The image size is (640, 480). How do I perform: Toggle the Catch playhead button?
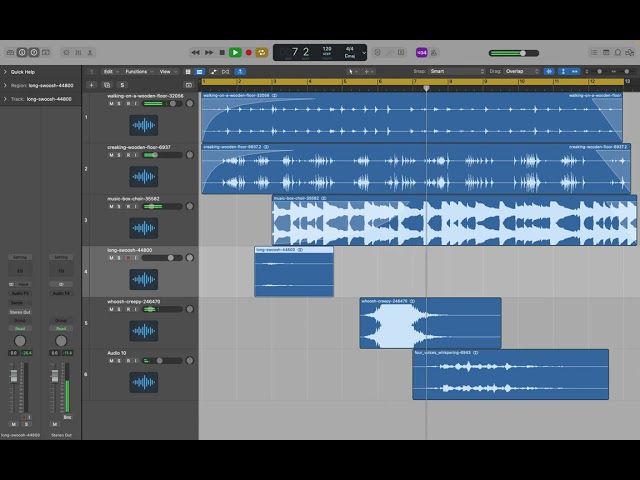pyautogui.click(x=240, y=72)
